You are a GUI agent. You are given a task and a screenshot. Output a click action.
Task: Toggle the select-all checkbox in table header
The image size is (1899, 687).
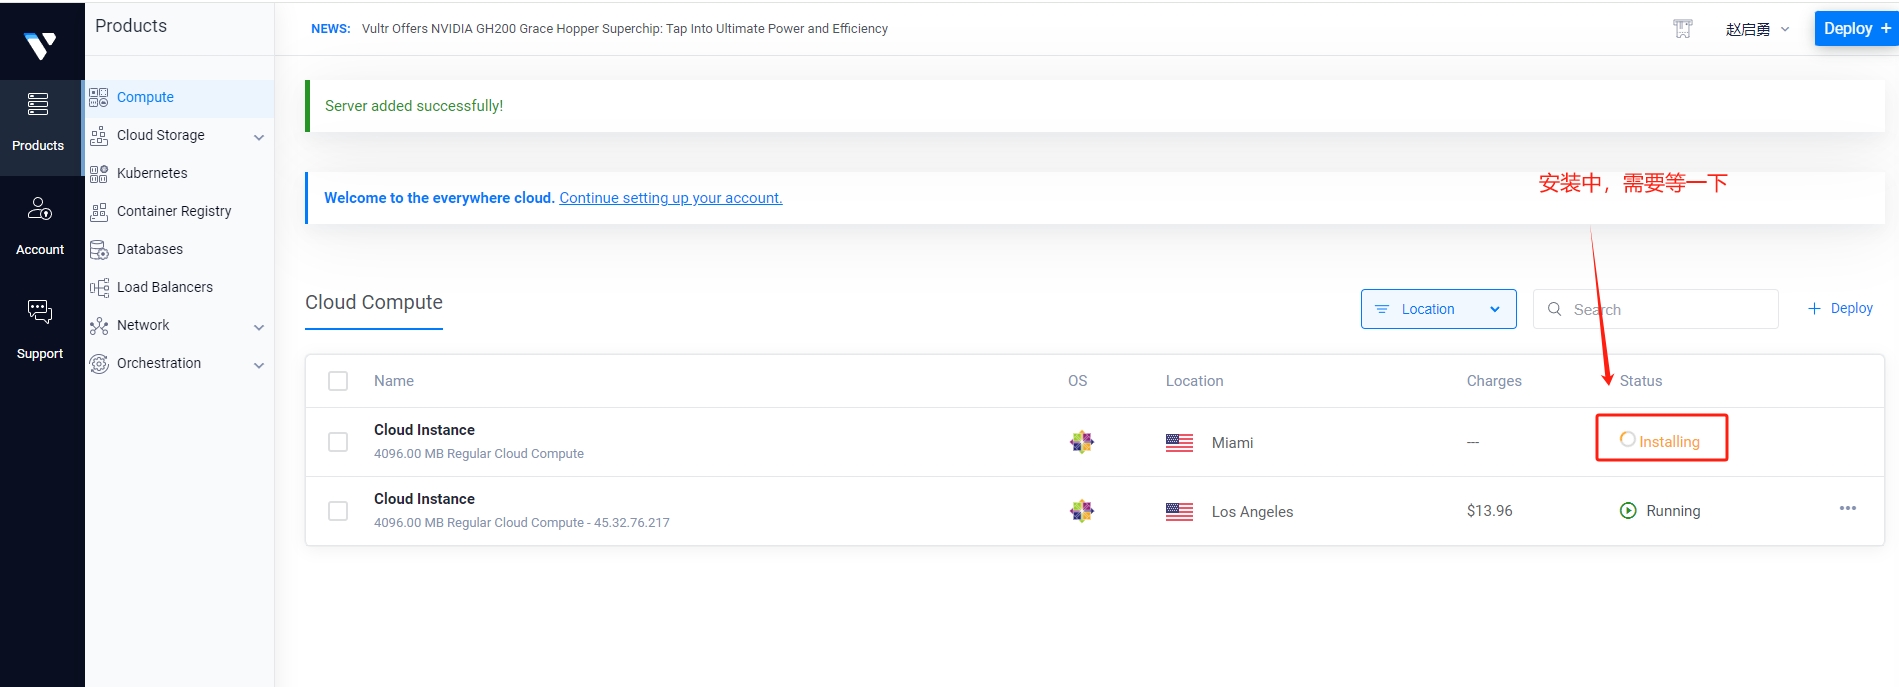click(x=338, y=381)
